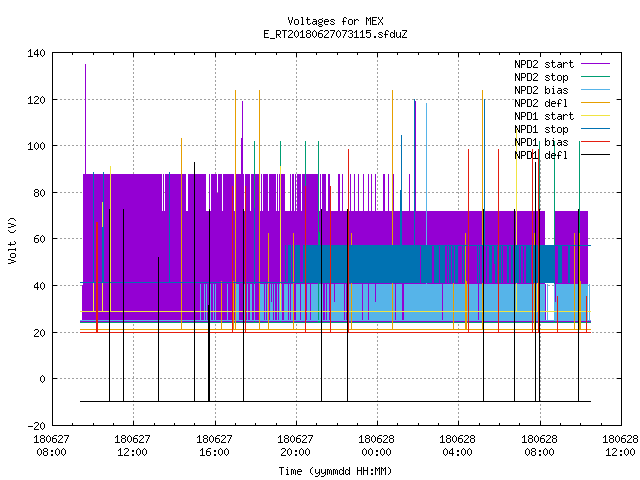Screen dimensions: 640x480
Task: Select the NPD2 stop legend entry
Action: point(541,77)
